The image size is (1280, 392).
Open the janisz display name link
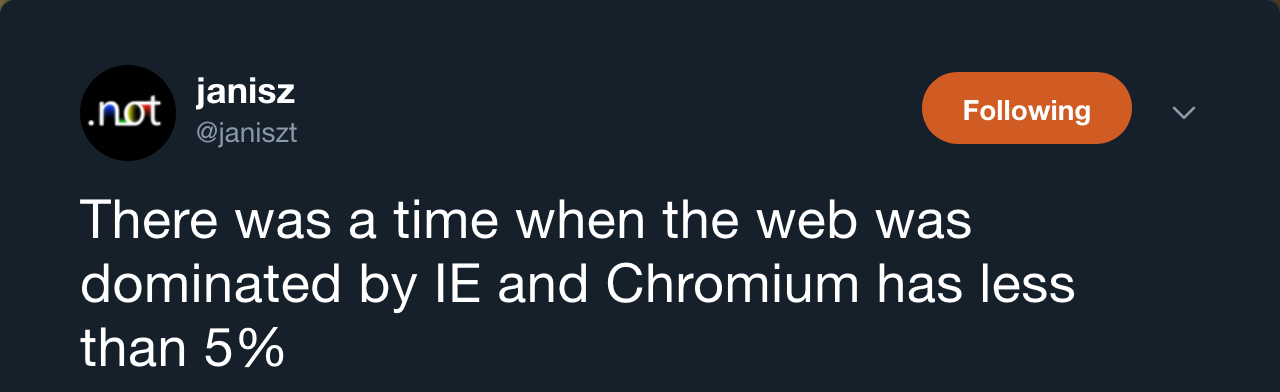(245, 93)
